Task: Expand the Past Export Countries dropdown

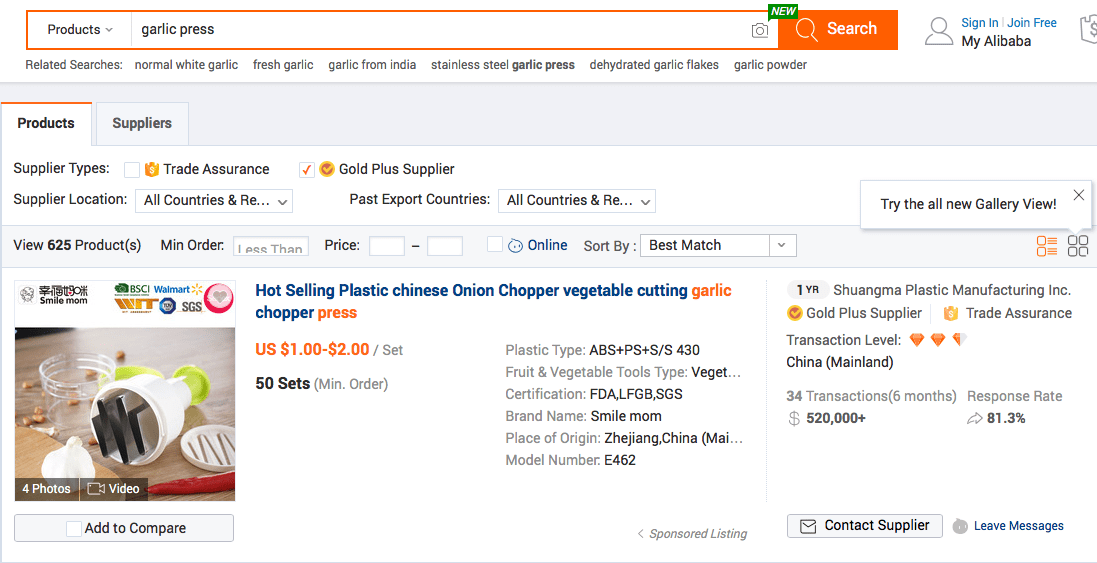Action: pos(576,201)
